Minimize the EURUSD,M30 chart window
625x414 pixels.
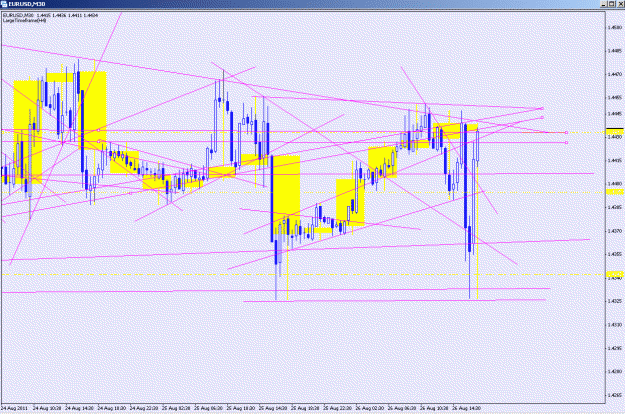point(604,4)
